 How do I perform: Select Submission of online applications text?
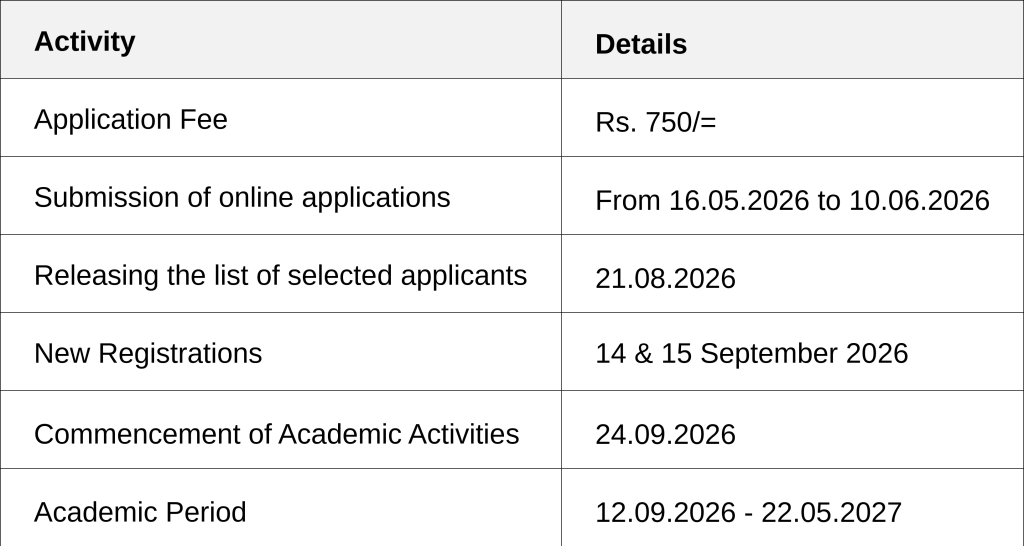pyautogui.click(x=242, y=197)
